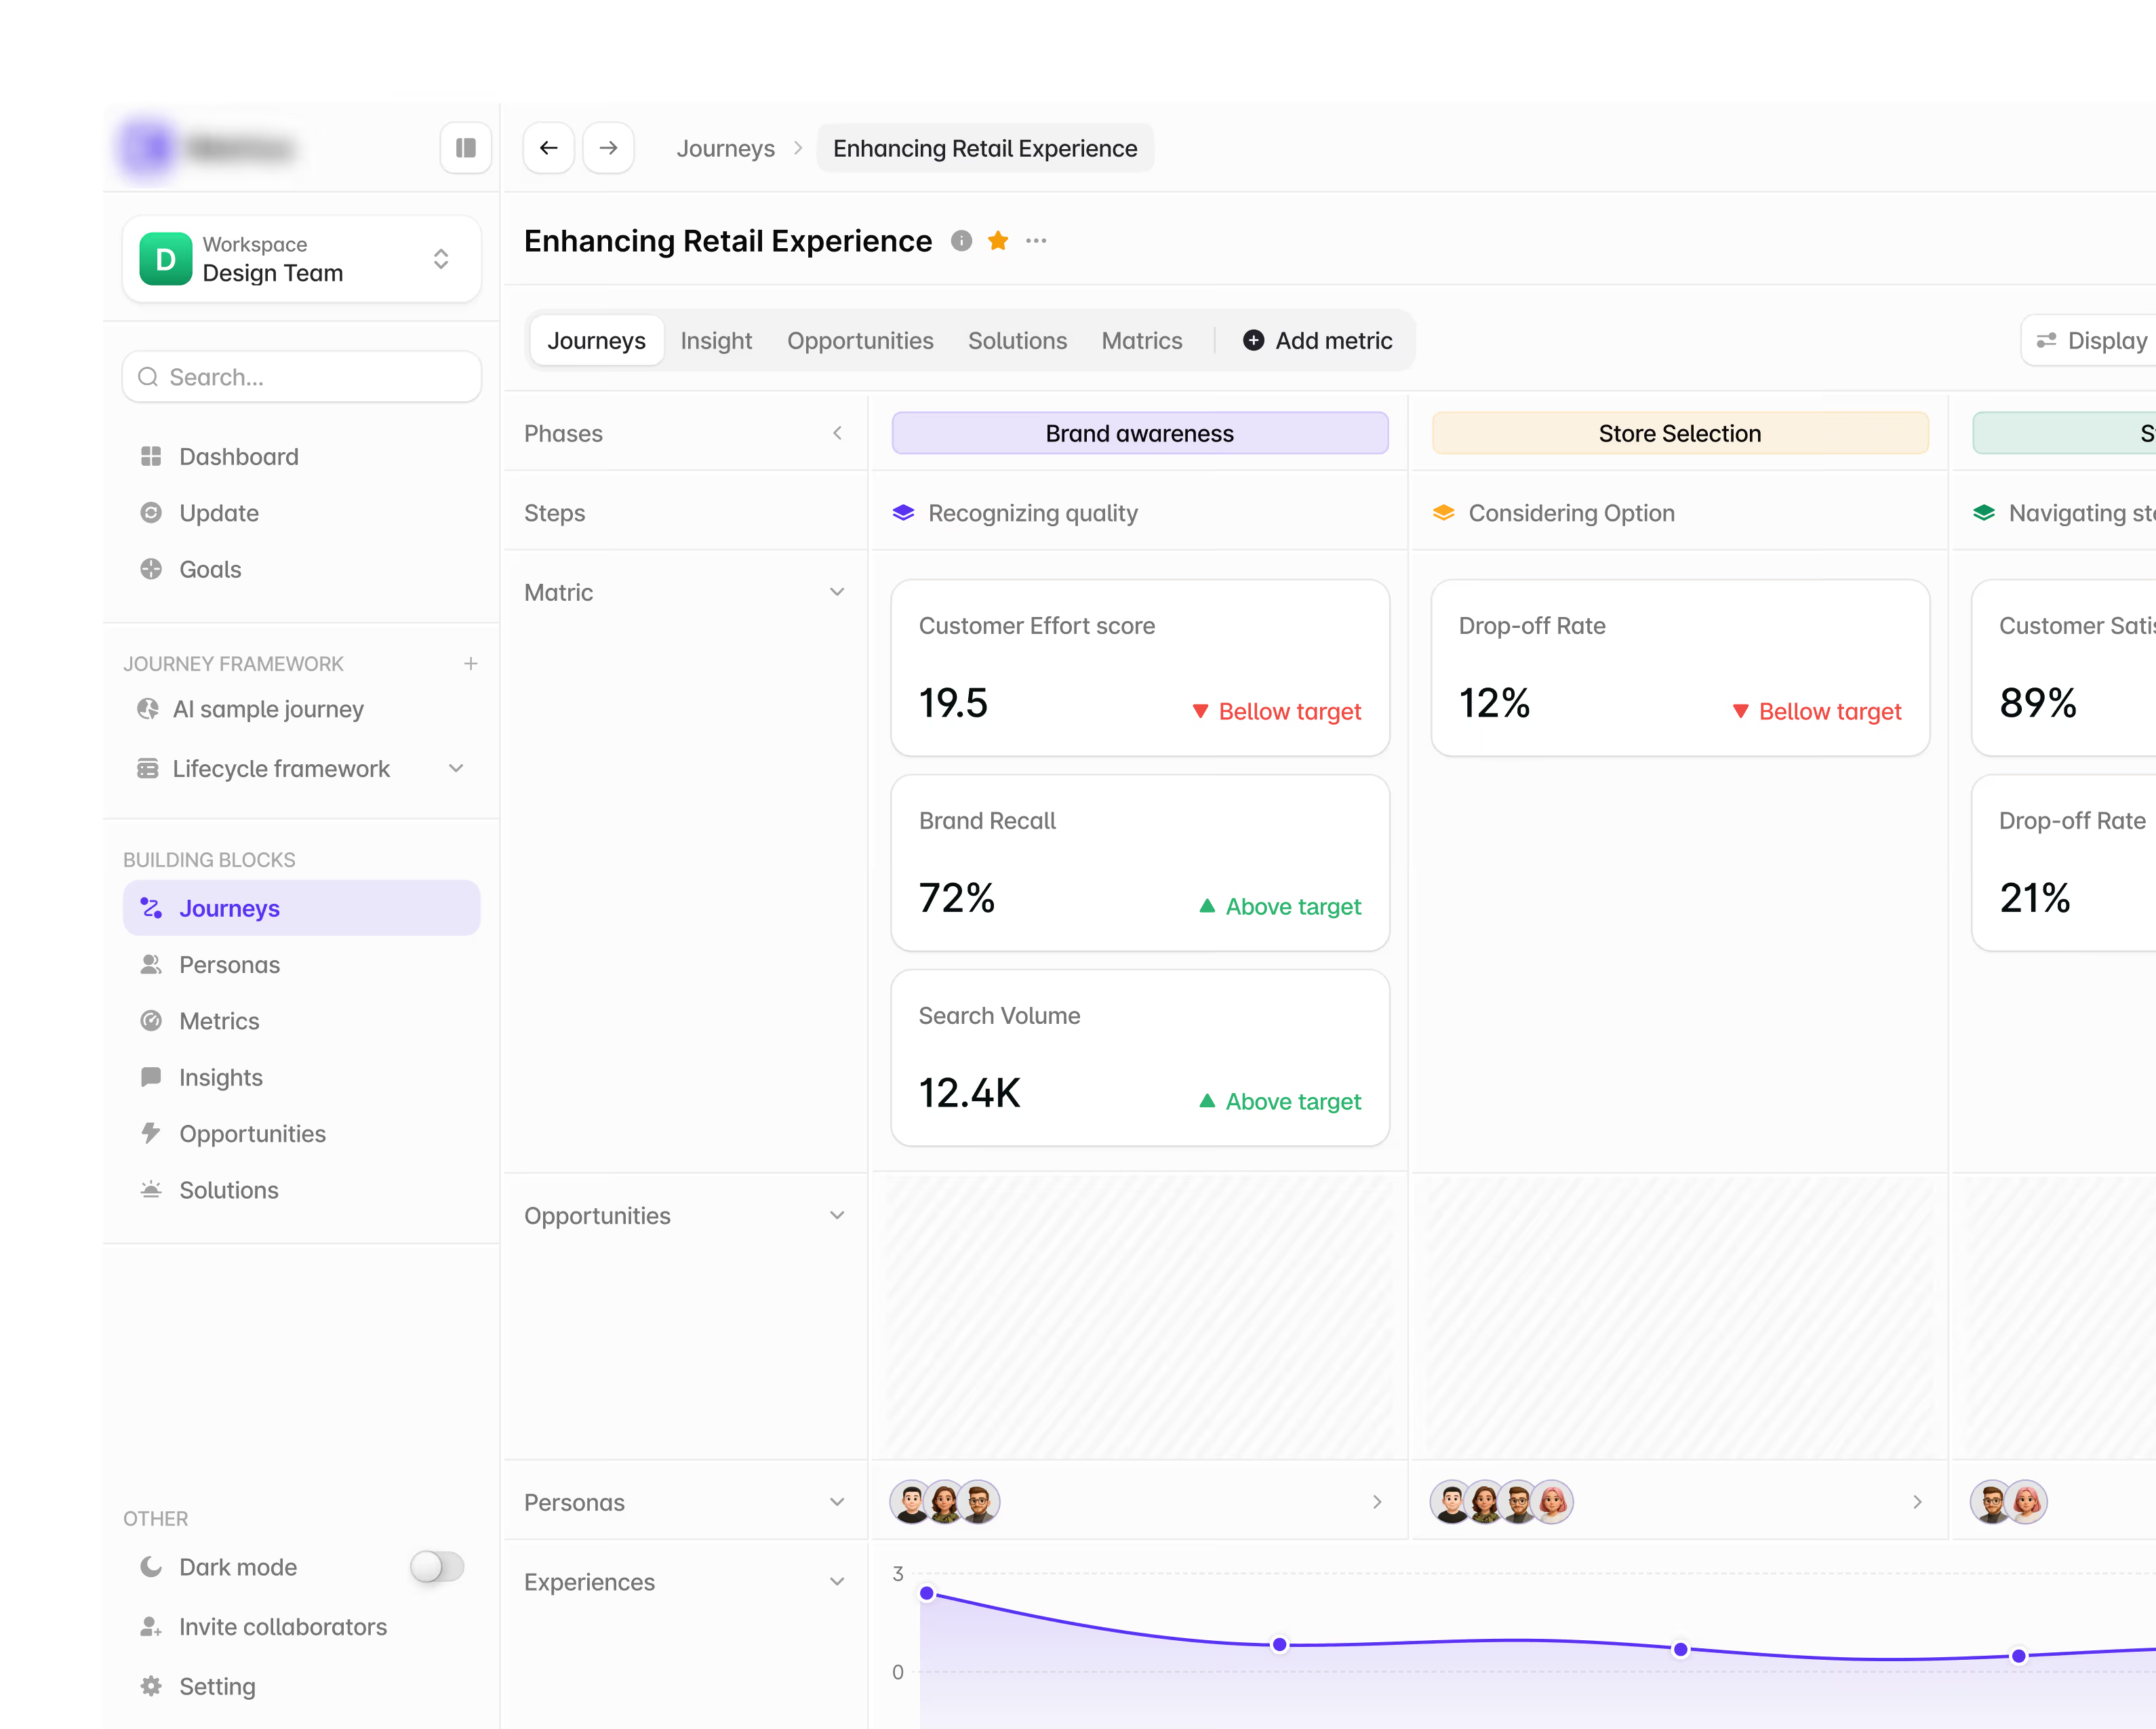This screenshot has width=2156, height=1729.
Task: Add a new journey framework with plus icon
Action: coord(470,664)
